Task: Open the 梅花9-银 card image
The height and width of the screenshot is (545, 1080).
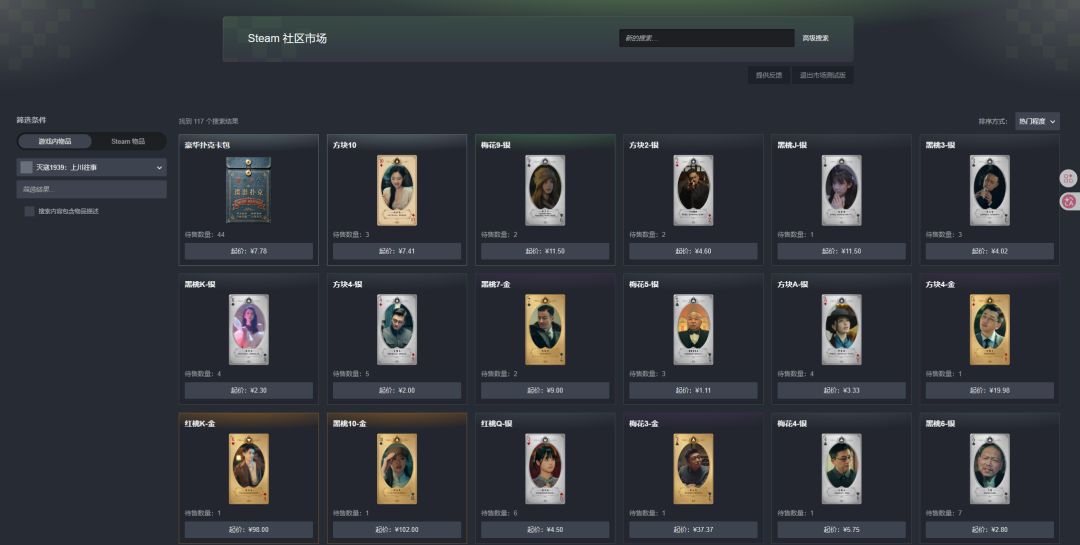Action: [x=545, y=190]
